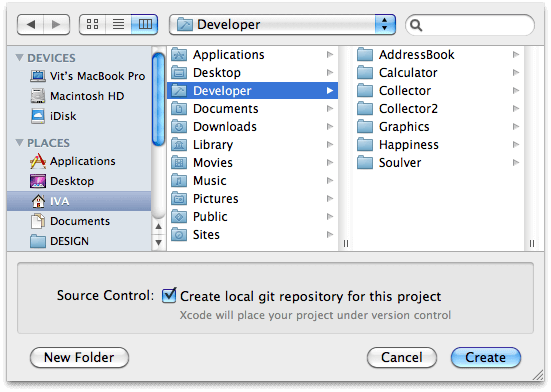The width and height of the screenshot is (551, 392).
Task: Select the IVA home folder in Places
Action: coord(79,201)
